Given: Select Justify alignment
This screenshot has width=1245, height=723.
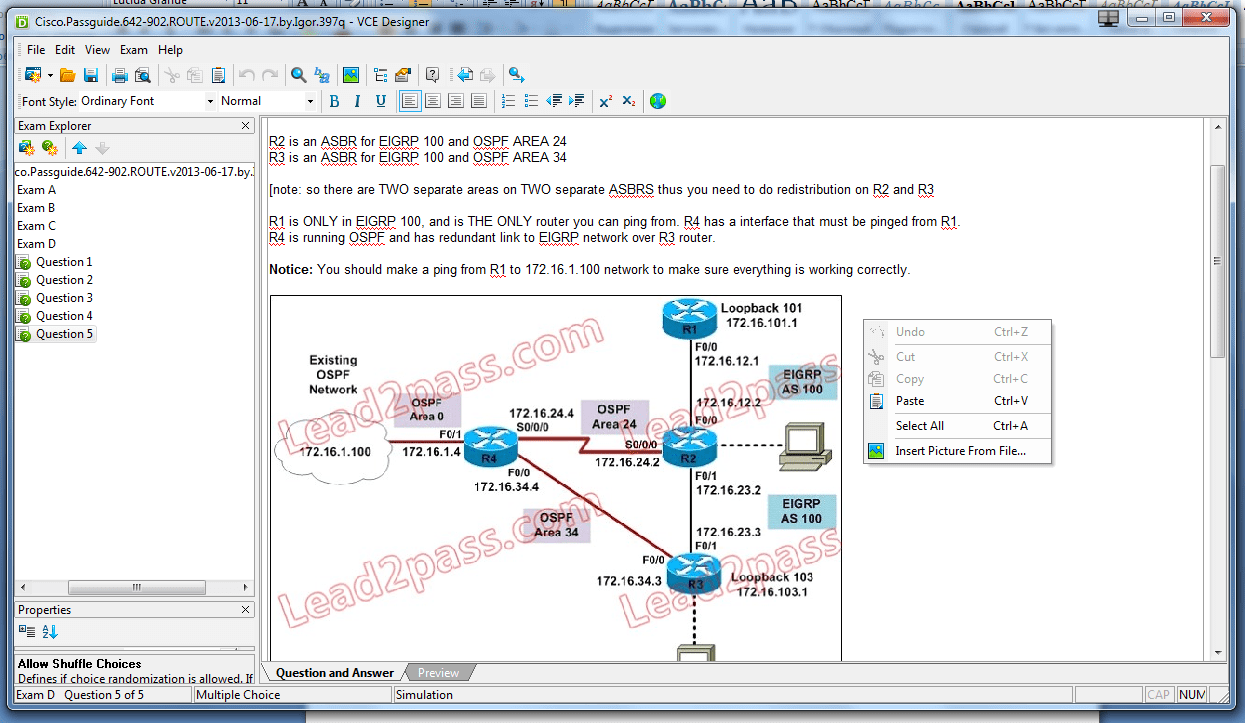Looking at the screenshot, I should coord(479,101).
